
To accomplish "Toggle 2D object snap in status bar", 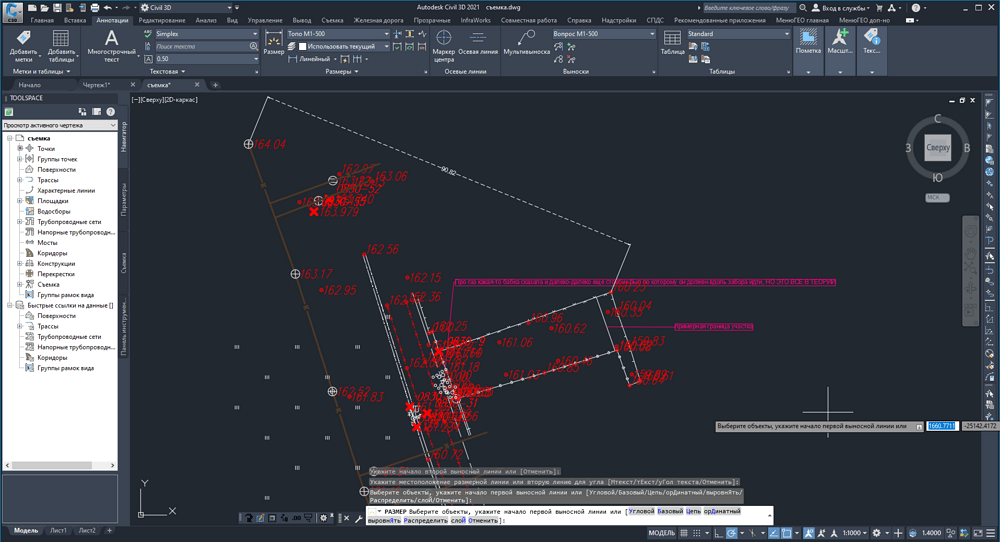I will tap(786, 532).
